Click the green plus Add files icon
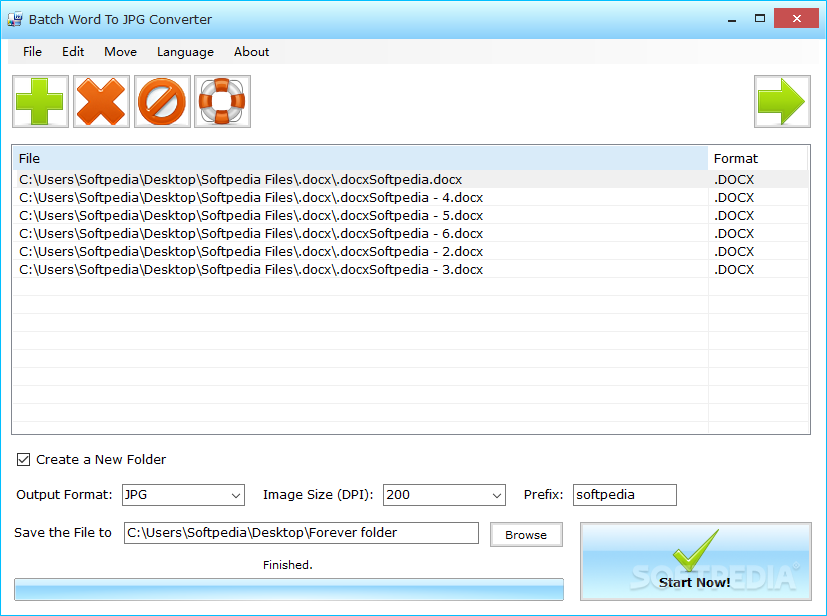 41,101
